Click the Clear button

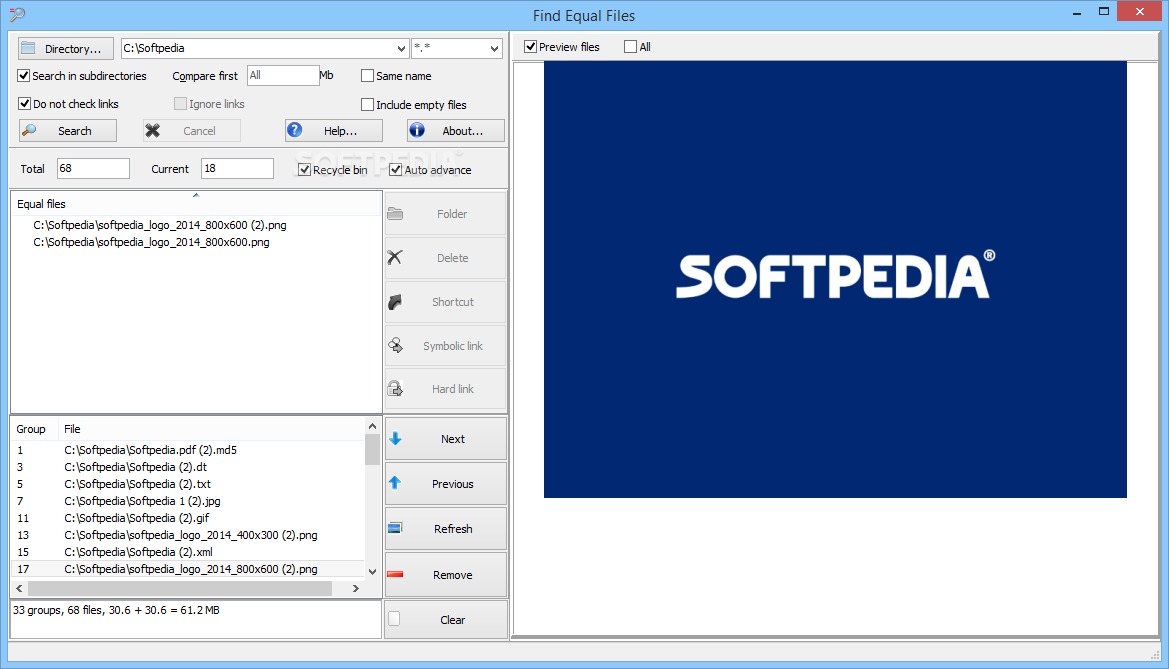coord(445,620)
